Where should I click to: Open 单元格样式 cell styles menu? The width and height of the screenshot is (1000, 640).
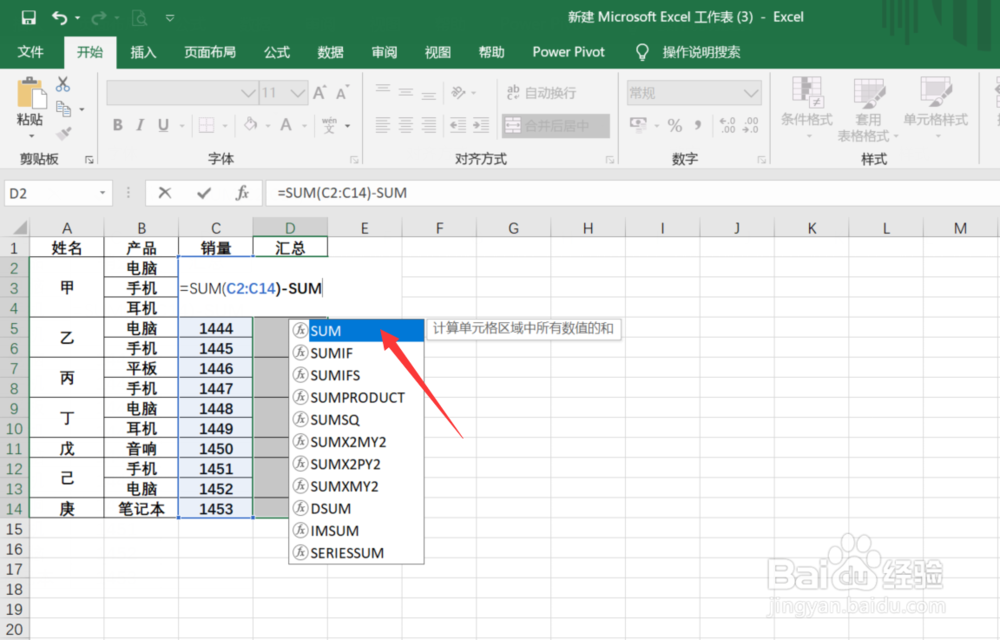(x=936, y=107)
